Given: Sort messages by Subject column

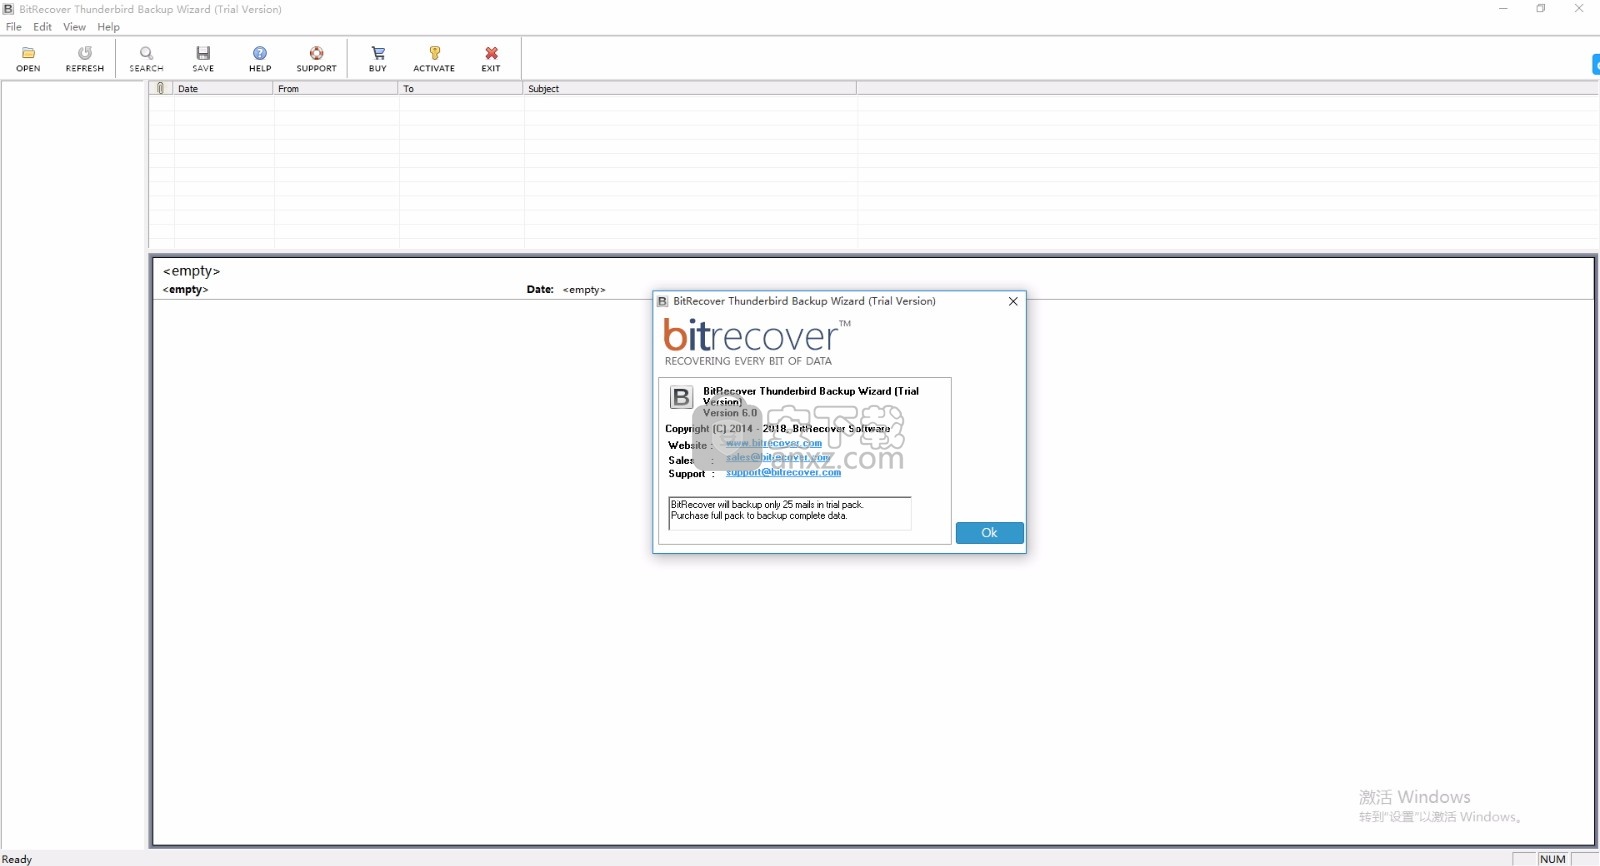Looking at the screenshot, I should pyautogui.click(x=689, y=88).
